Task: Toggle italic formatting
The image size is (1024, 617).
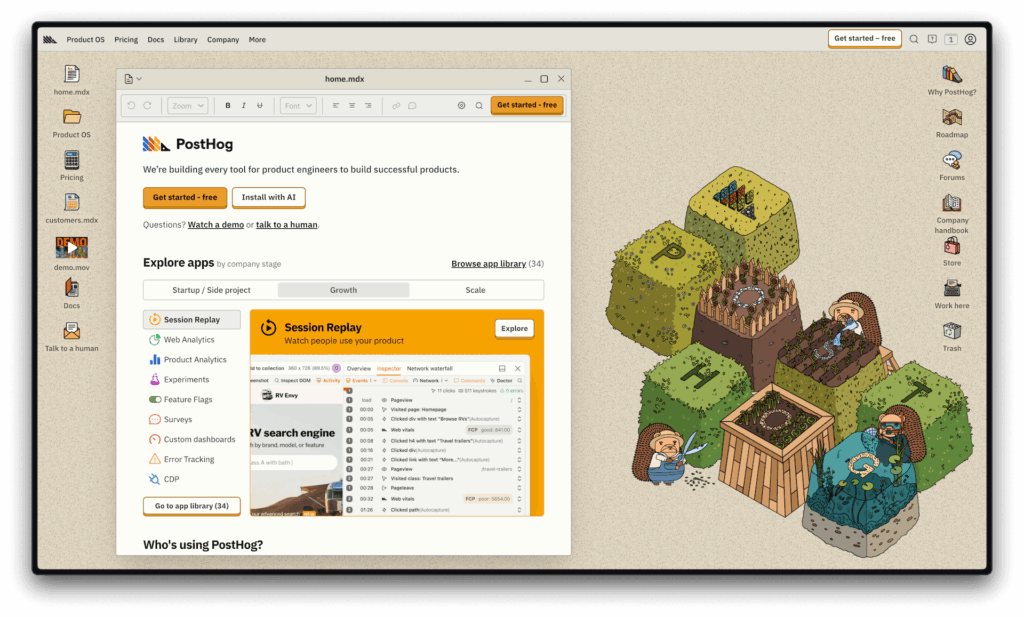Action: click(x=244, y=106)
